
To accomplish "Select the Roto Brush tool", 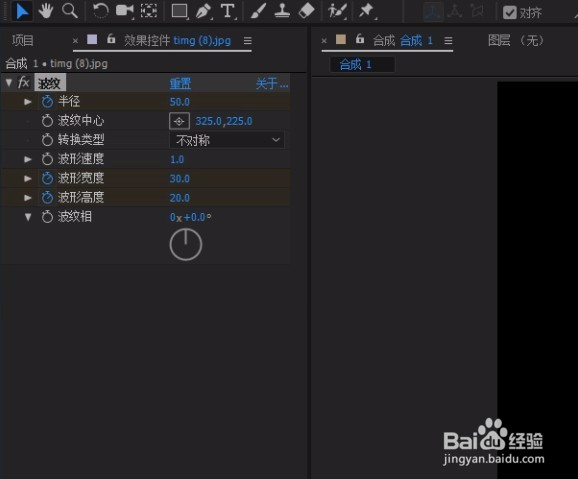I will (337, 11).
